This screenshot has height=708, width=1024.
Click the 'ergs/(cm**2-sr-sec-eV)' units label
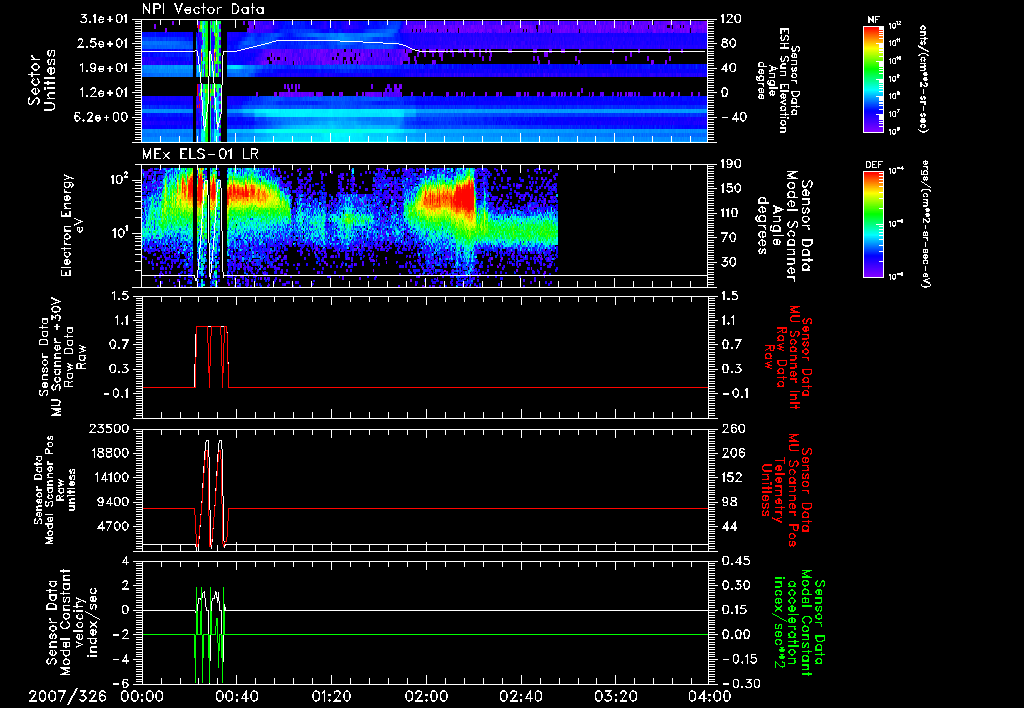923,224
